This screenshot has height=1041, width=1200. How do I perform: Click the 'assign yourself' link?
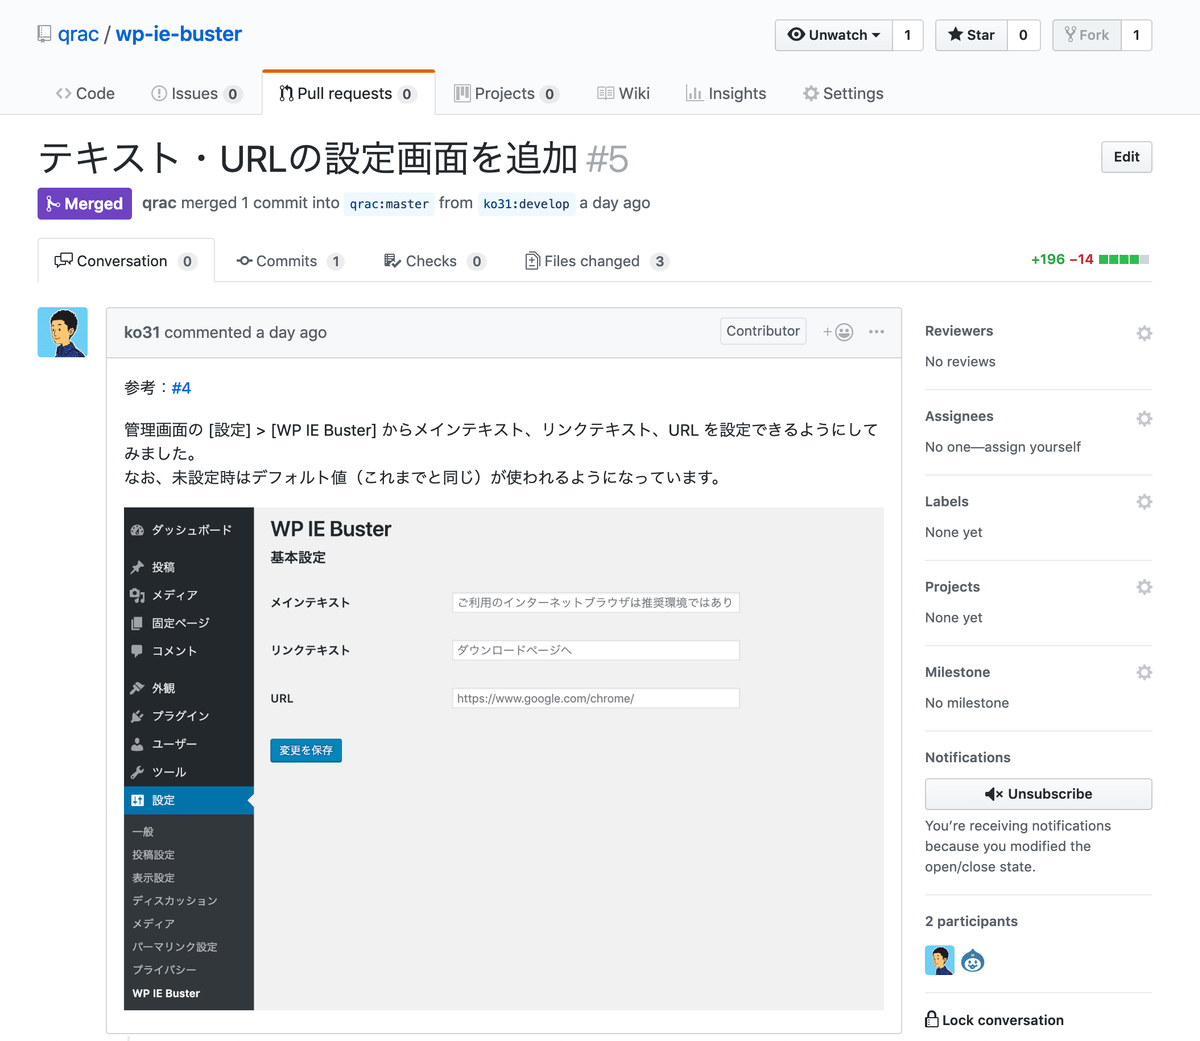pyautogui.click(x=1032, y=447)
